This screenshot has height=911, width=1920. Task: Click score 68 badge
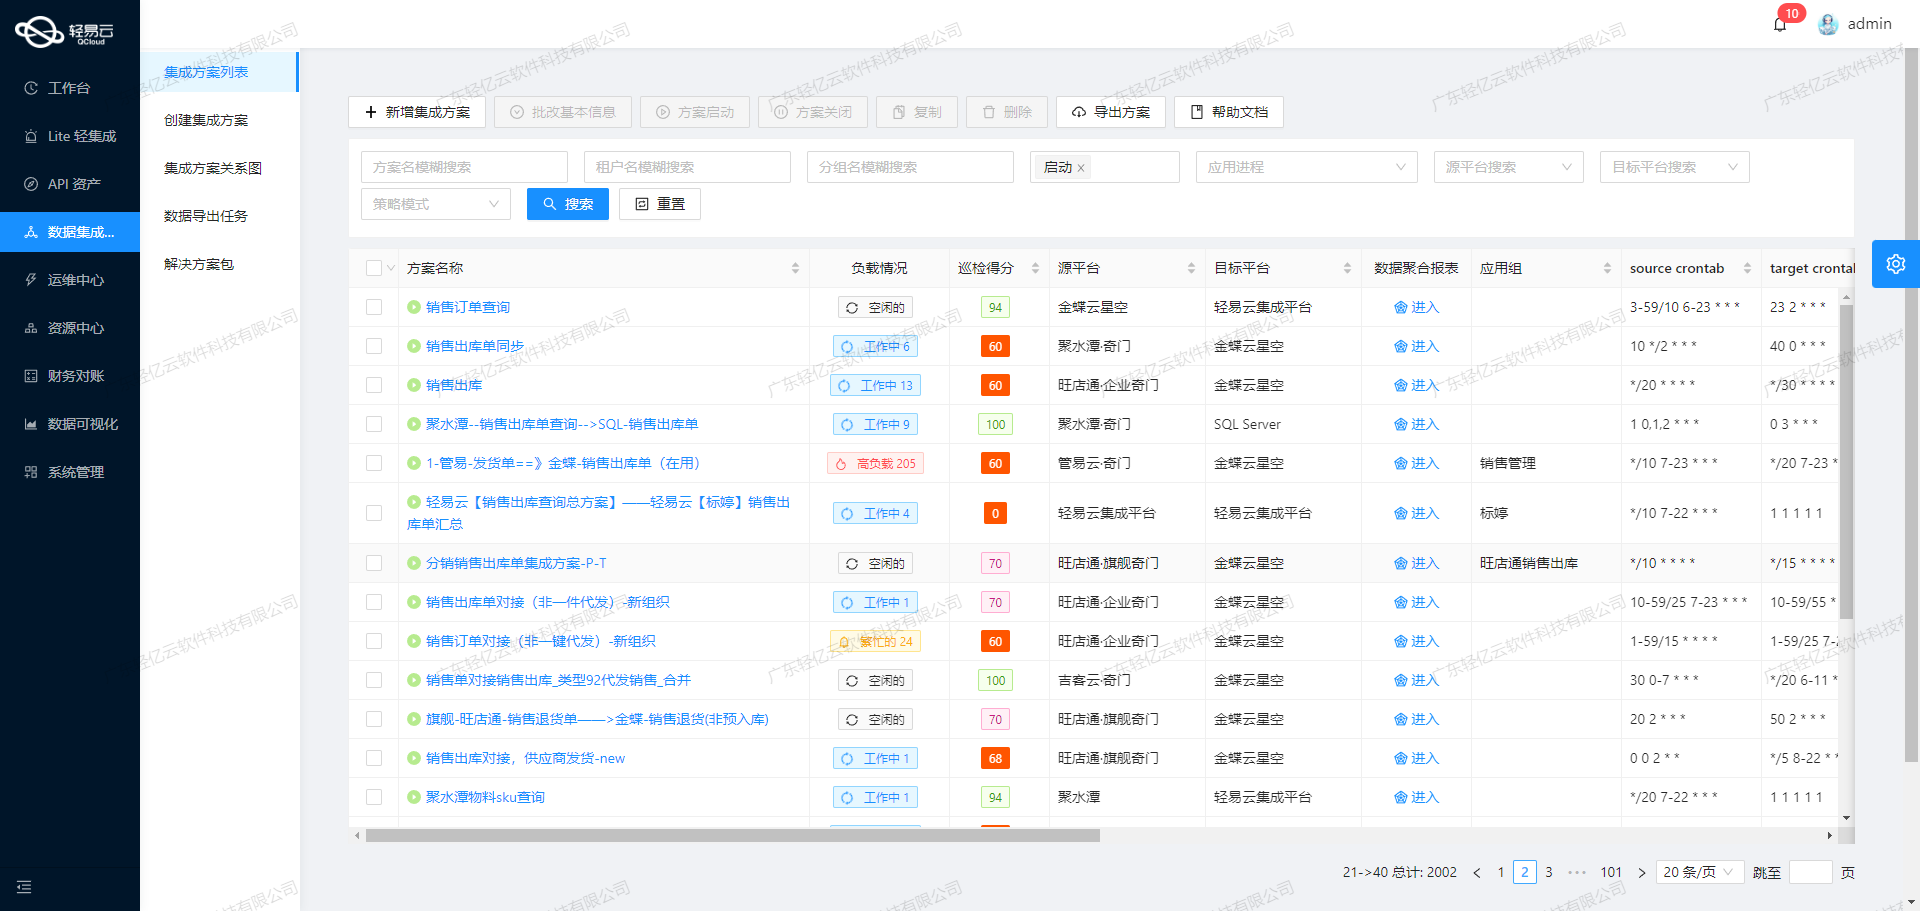tap(995, 759)
